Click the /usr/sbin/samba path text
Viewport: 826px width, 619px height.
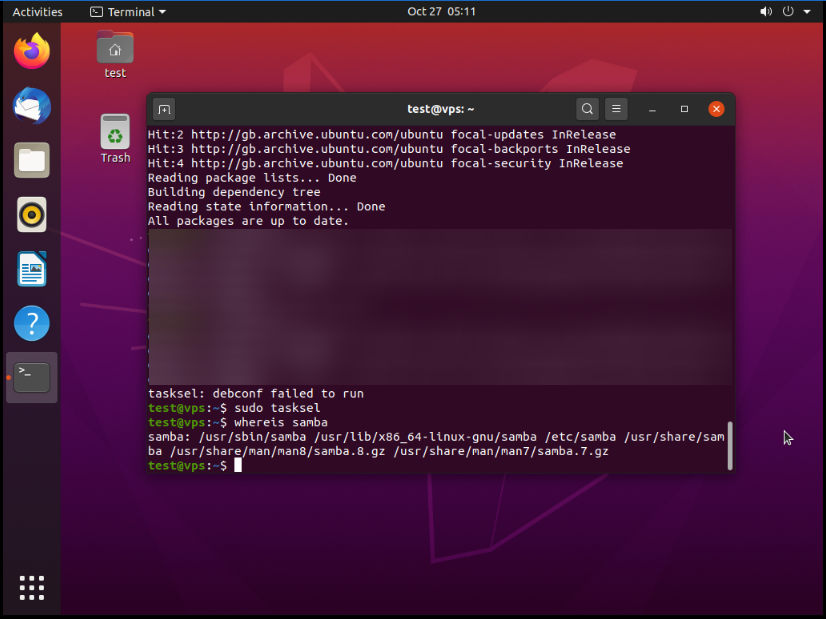(252, 437)
